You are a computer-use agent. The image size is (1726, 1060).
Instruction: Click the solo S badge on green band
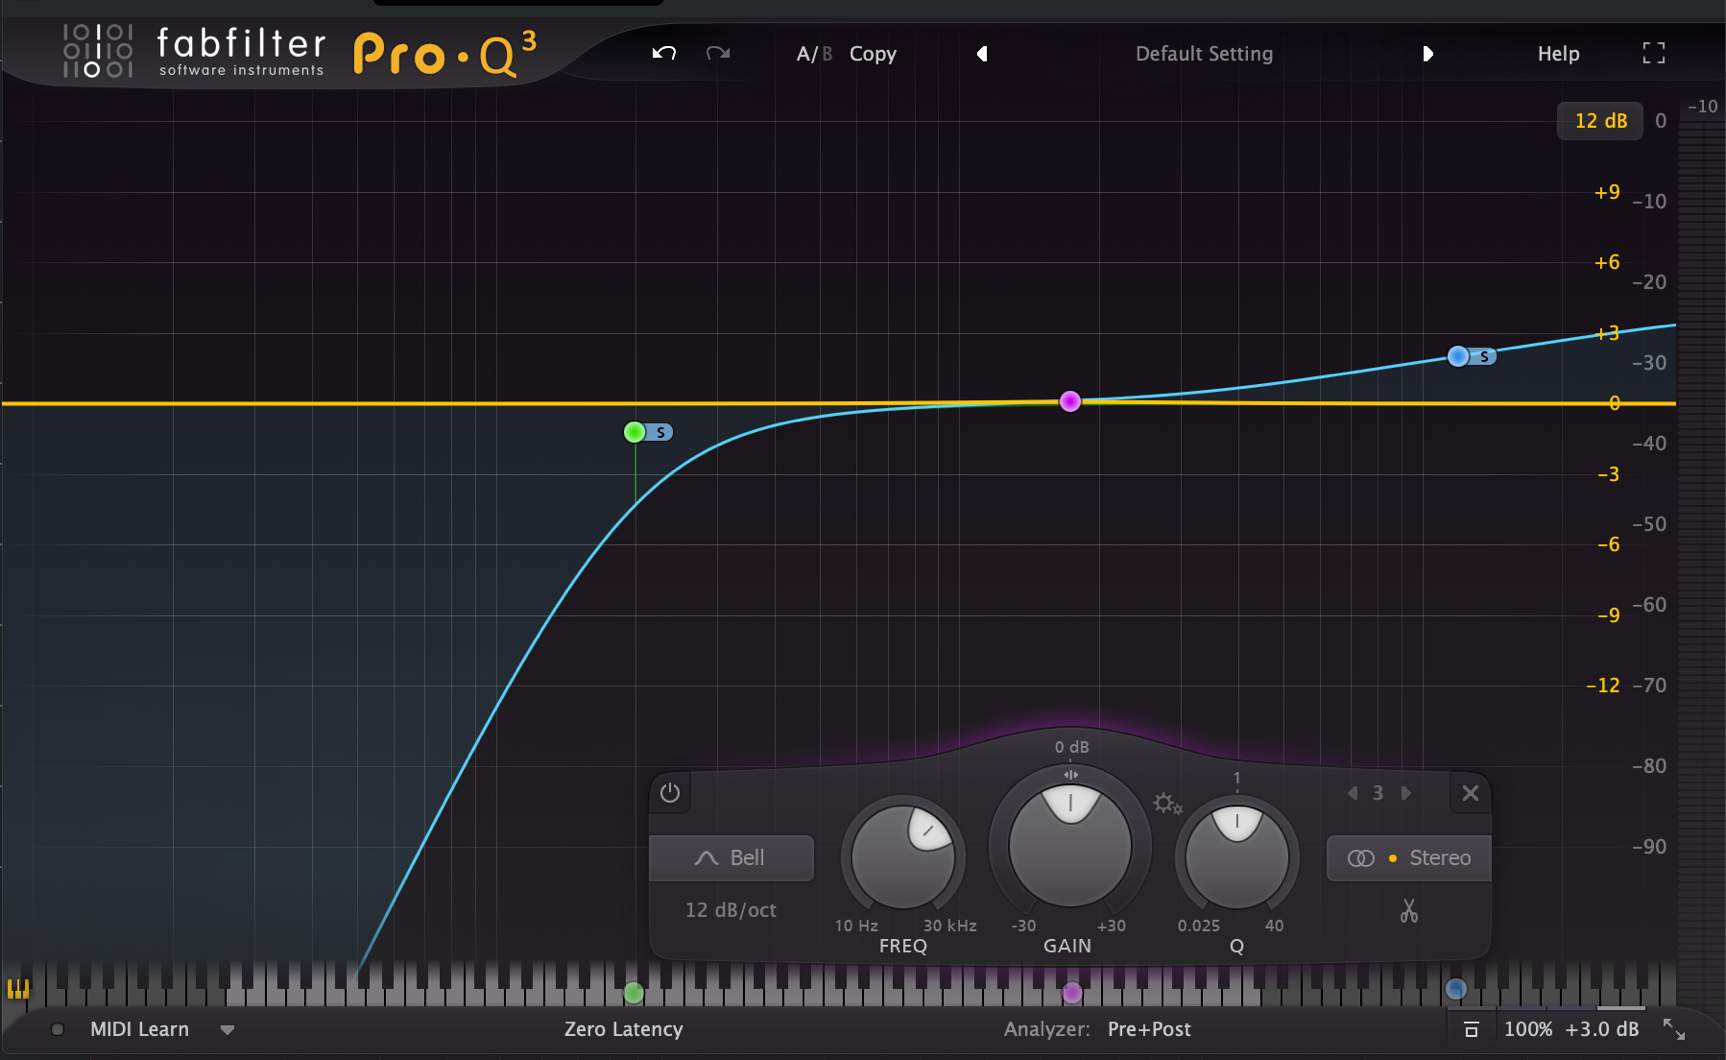(x=661, y=433)
